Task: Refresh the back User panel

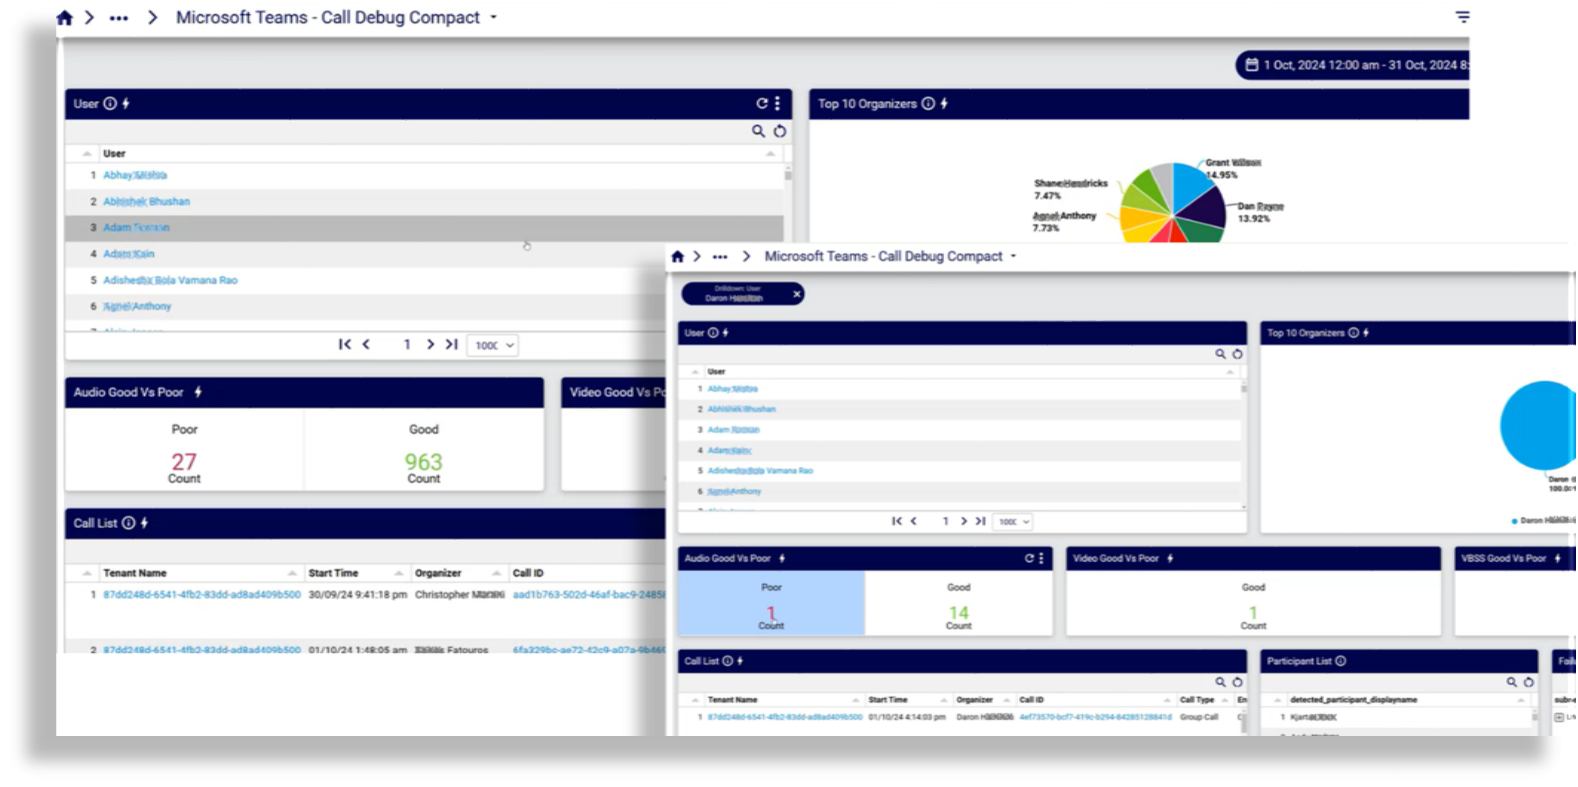Action: click(x=762, y=103)
